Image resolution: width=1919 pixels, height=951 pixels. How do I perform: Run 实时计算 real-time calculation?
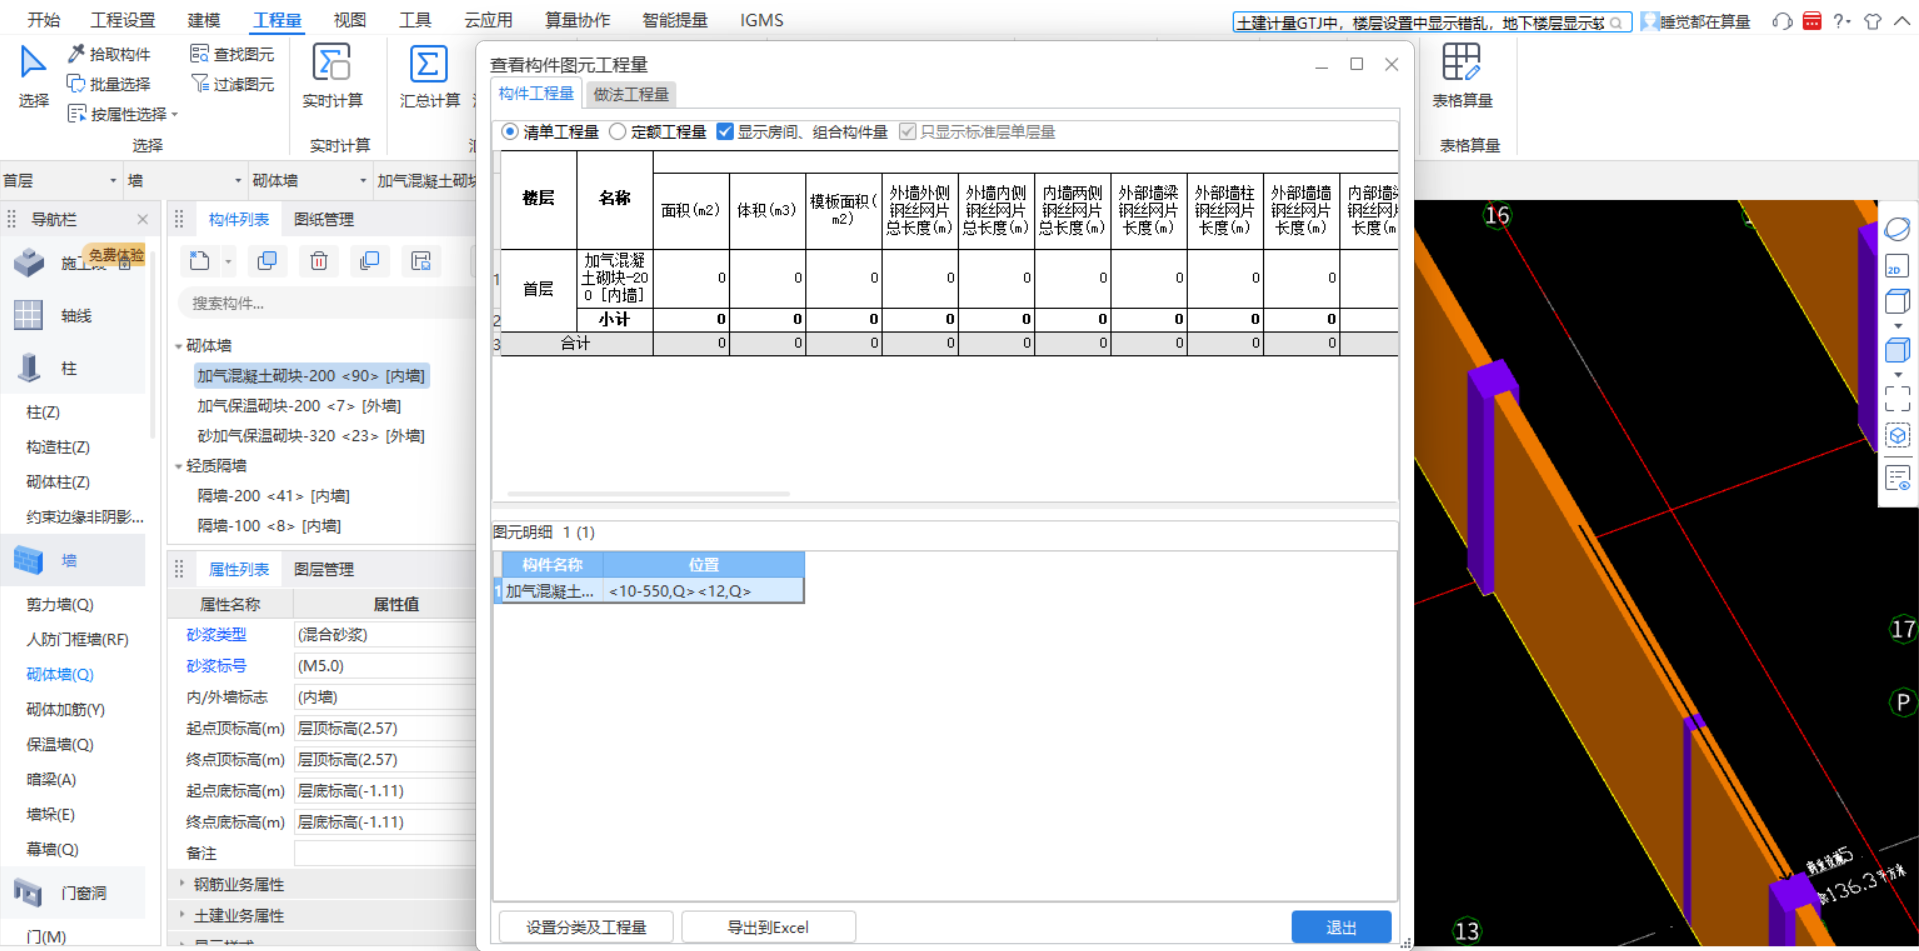coord(333,76)
